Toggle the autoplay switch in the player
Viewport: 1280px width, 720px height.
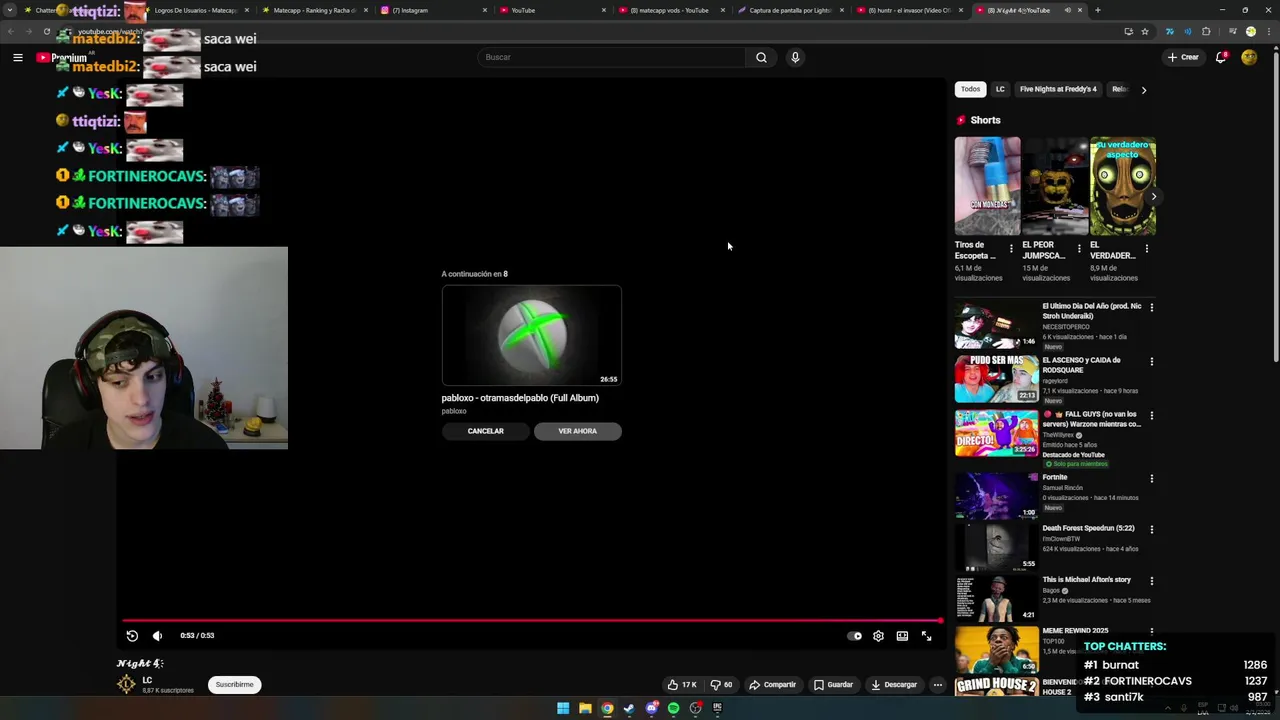[x=854, y=636]
